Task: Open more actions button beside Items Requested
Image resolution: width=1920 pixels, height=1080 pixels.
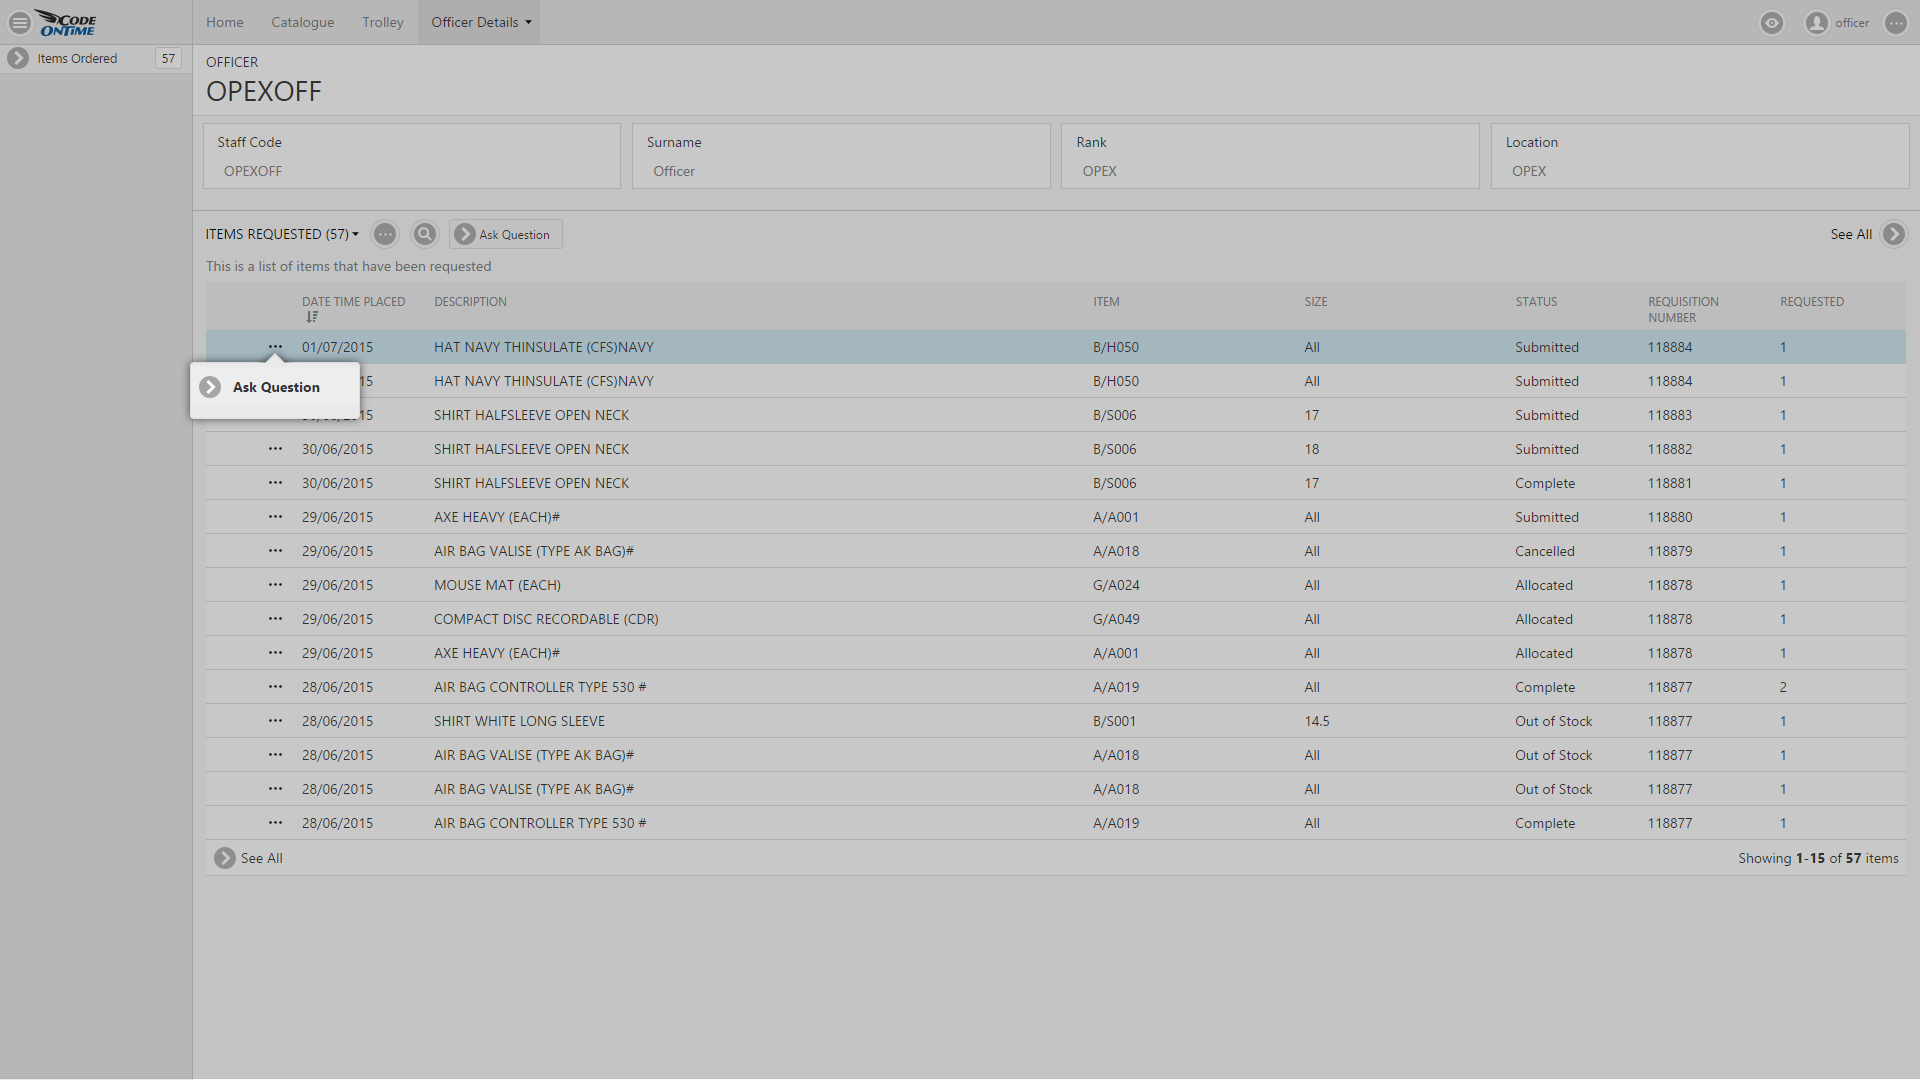Action: [x=385, y=234]
